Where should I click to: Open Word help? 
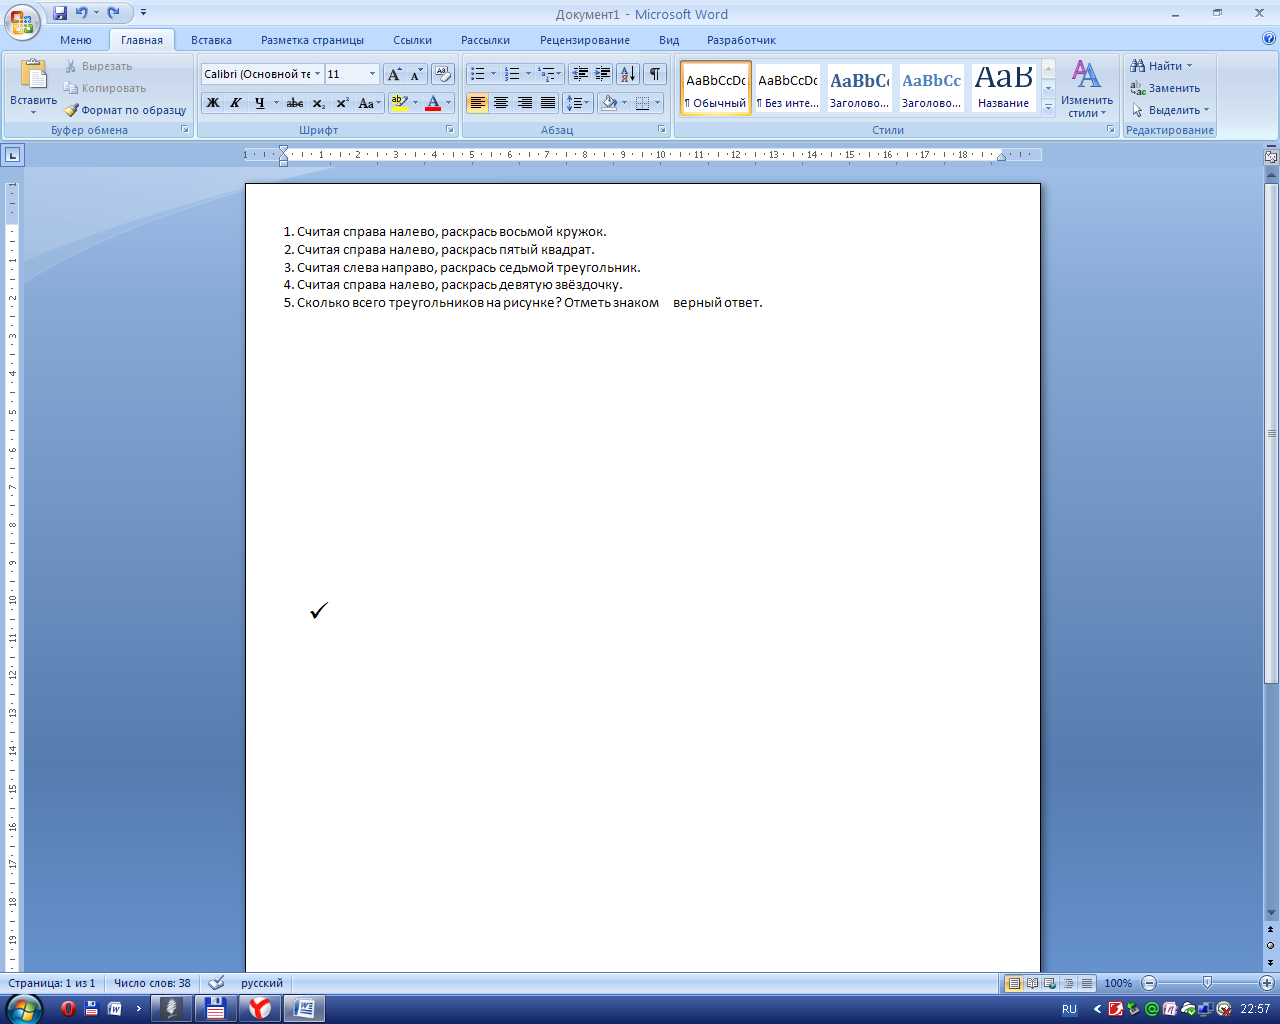point(1269,39)
